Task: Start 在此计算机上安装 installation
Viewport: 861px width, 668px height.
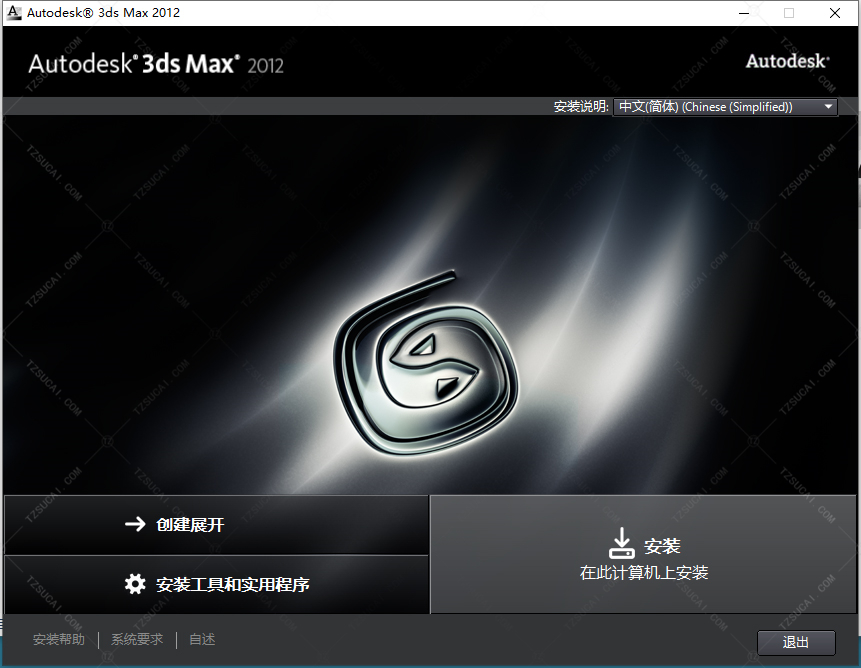Action: pyautogui.click(x=643, y=554)
